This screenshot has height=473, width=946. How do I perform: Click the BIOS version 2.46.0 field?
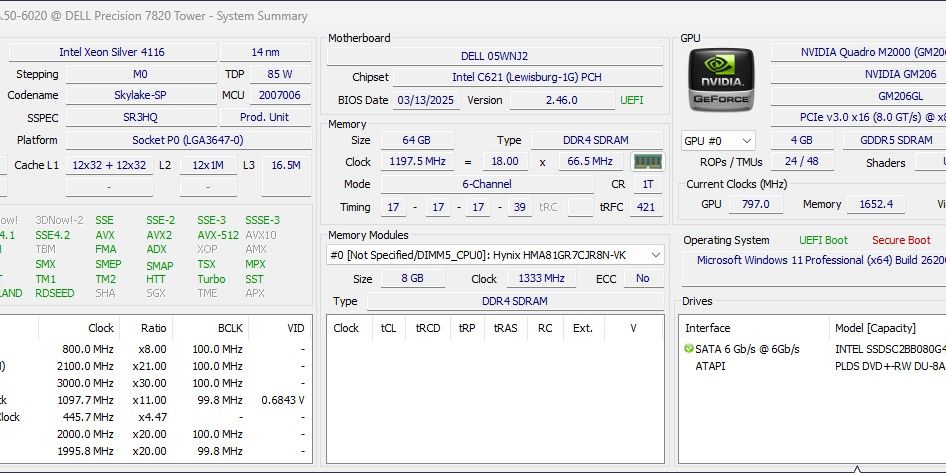(x=562, y=100)
